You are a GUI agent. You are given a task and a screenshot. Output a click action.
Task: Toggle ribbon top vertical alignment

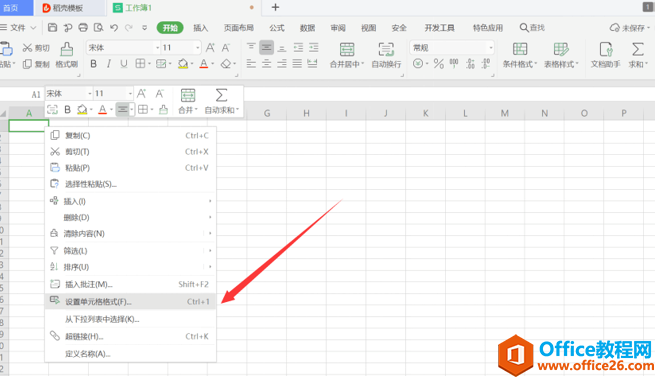point(251,47)
